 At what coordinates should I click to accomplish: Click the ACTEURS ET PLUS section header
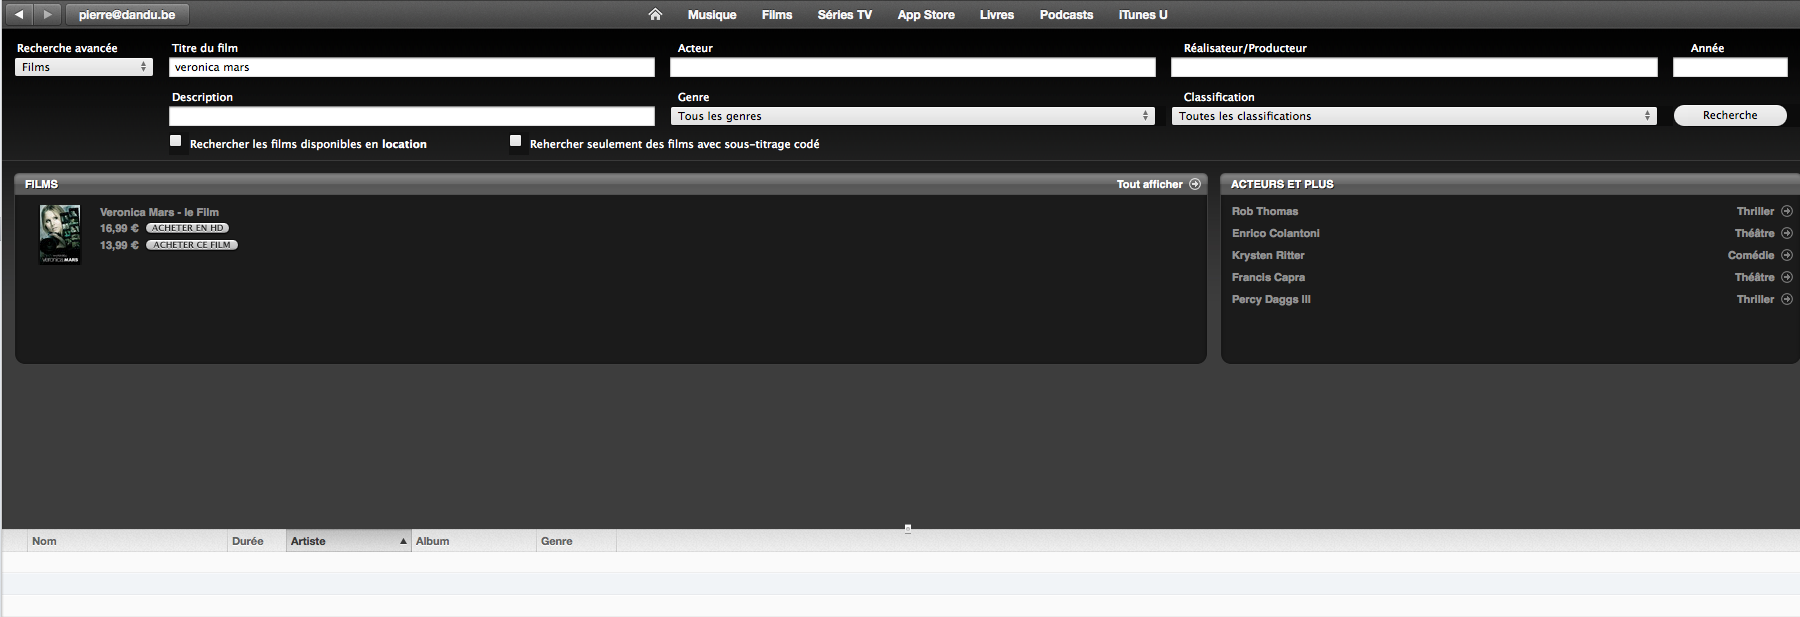pyautogui.click(x=1282, y=184)
